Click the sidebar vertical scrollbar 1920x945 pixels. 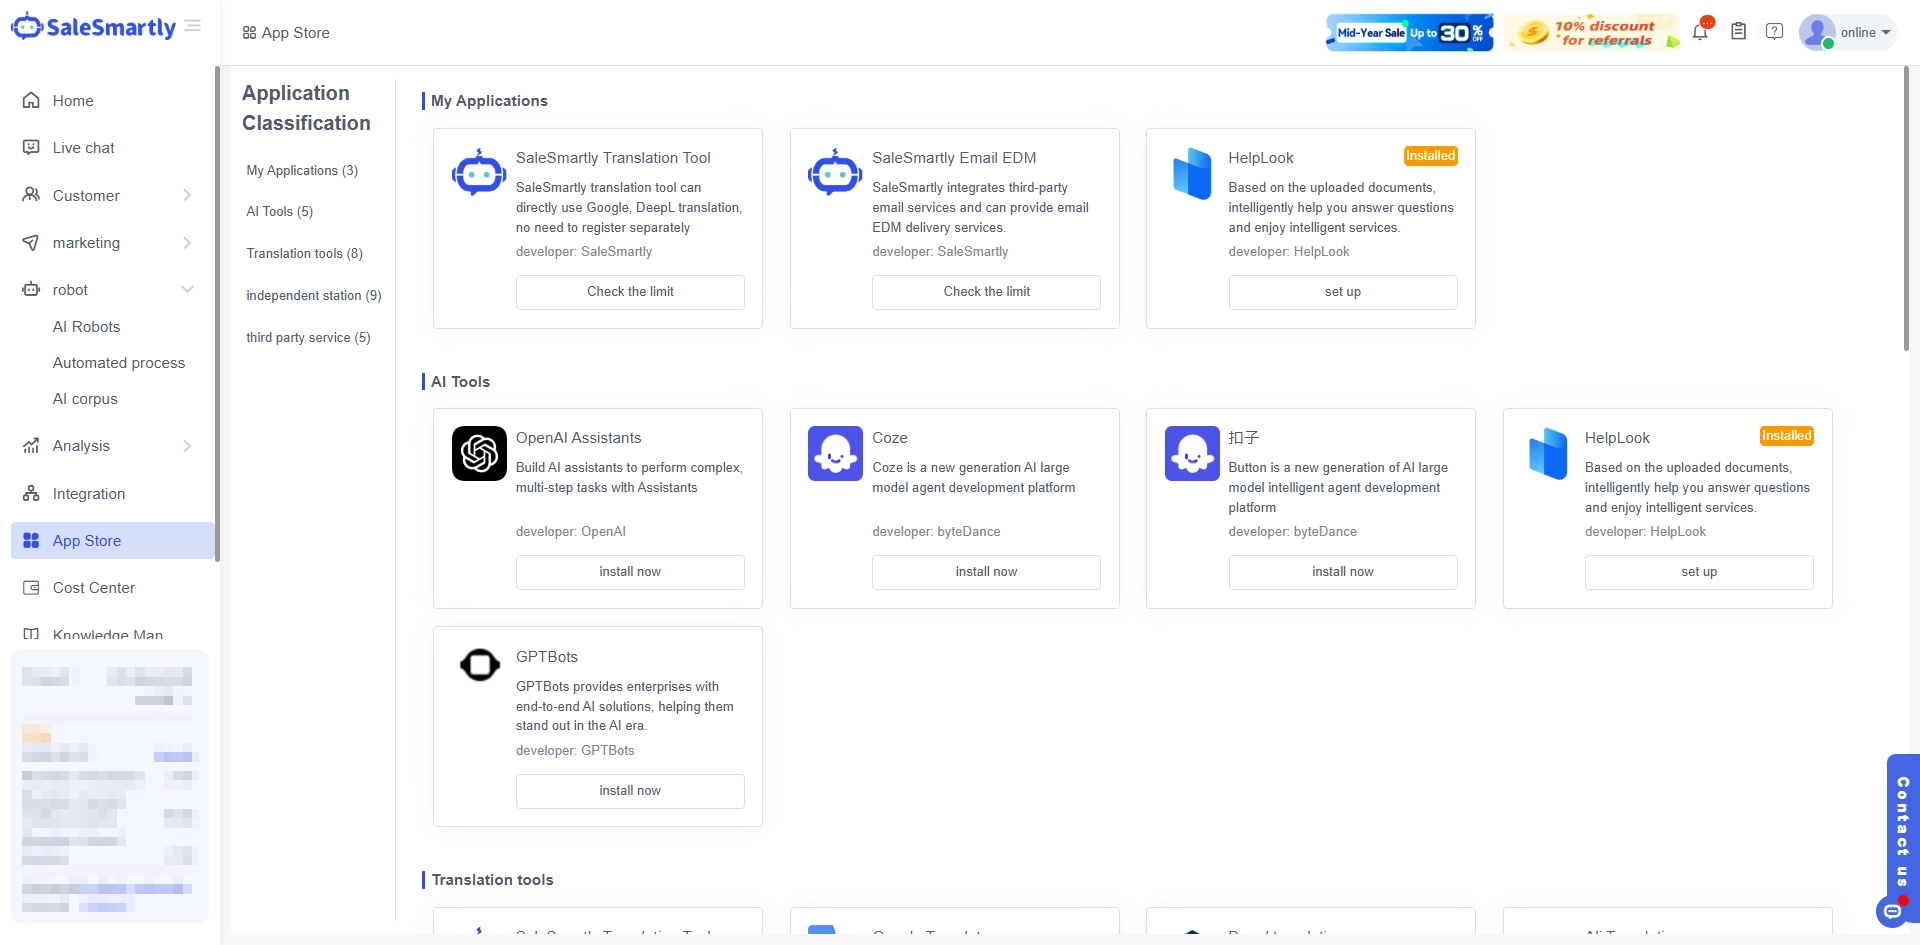pyautogui.click(x=217, y=313)
